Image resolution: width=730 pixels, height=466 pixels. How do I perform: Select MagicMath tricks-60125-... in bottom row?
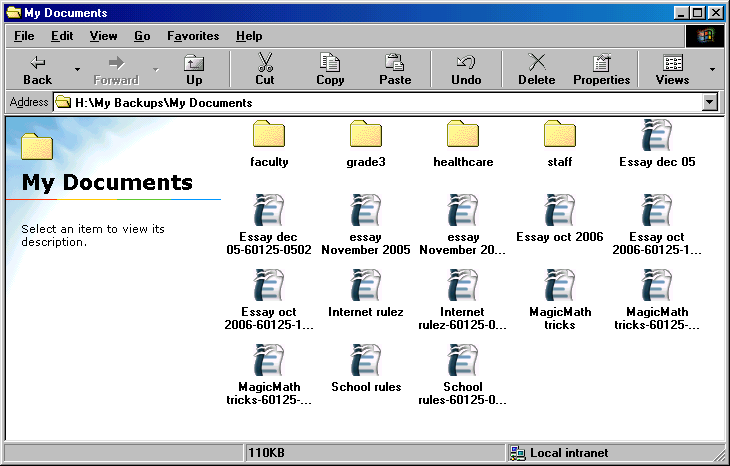point(269,374)
